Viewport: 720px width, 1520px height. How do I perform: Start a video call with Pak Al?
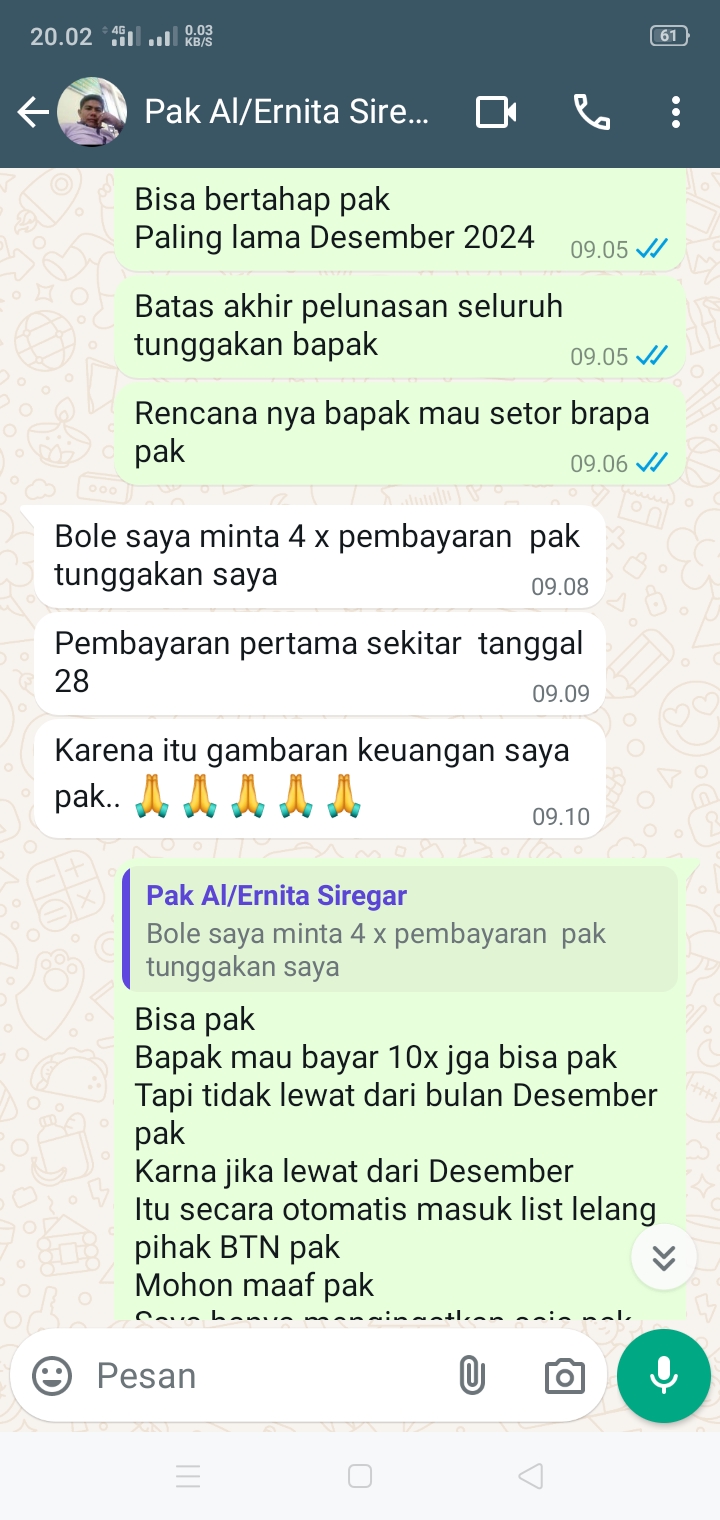point(496,112)
